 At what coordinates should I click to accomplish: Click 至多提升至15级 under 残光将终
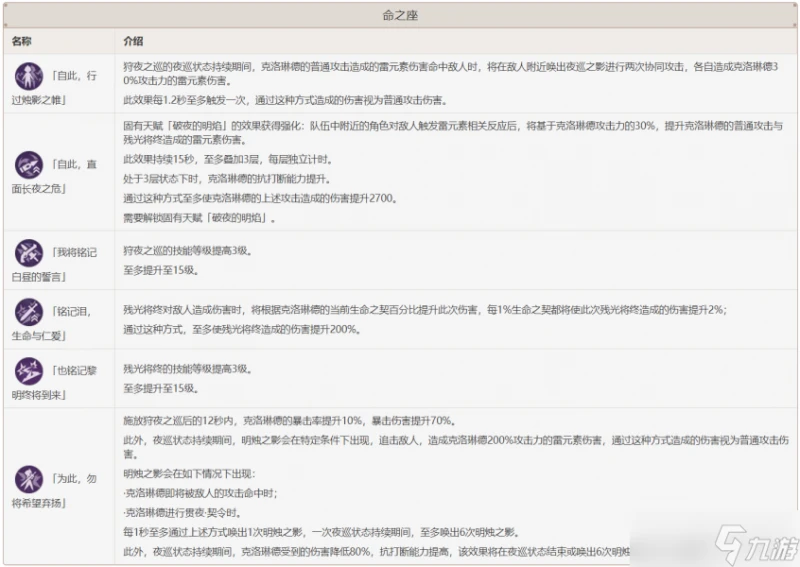[161, 388]
